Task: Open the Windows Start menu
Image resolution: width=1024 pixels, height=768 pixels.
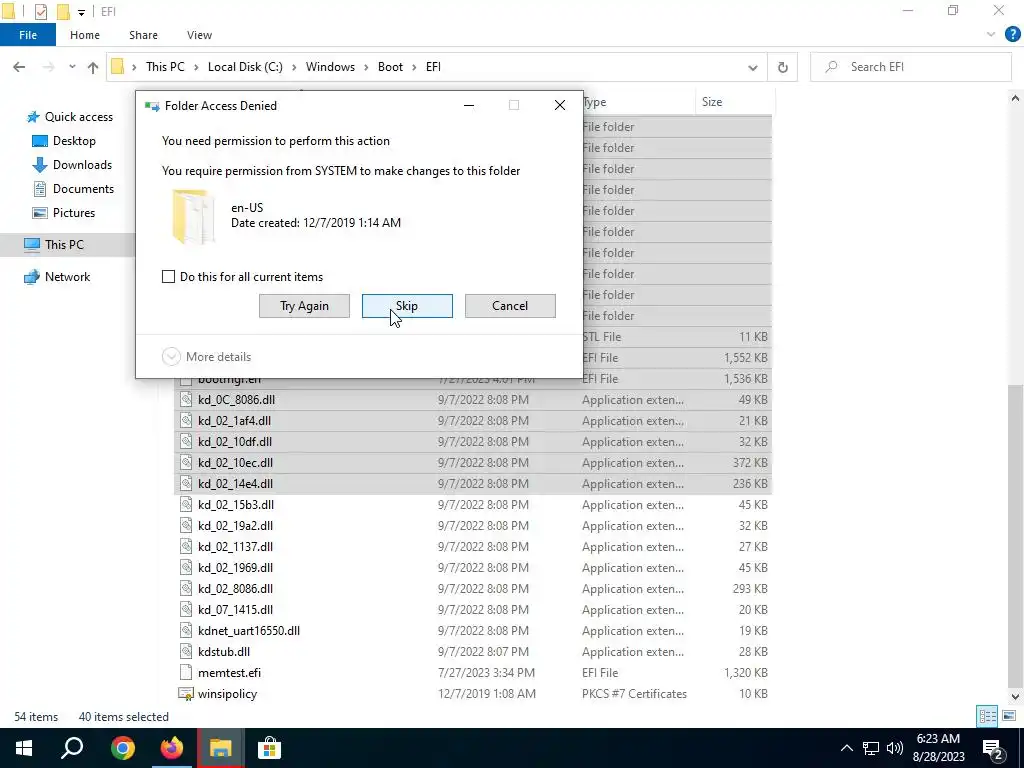Action: (x=24, y=748)
